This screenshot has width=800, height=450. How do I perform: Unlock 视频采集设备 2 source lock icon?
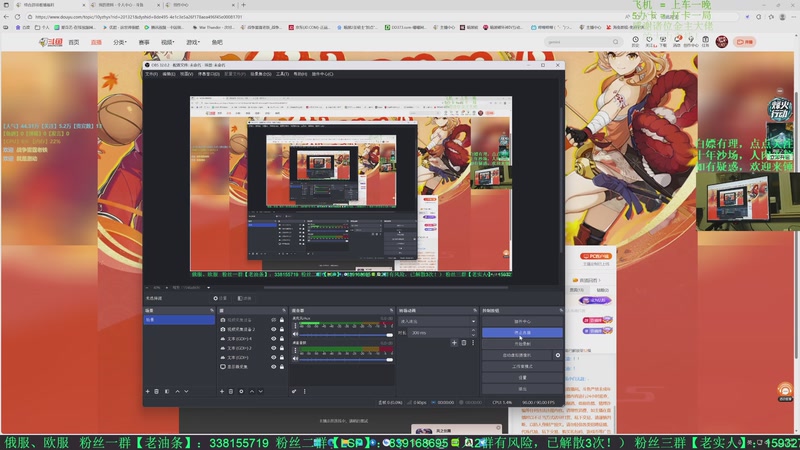pyautogui.click(x=282, y=329)
